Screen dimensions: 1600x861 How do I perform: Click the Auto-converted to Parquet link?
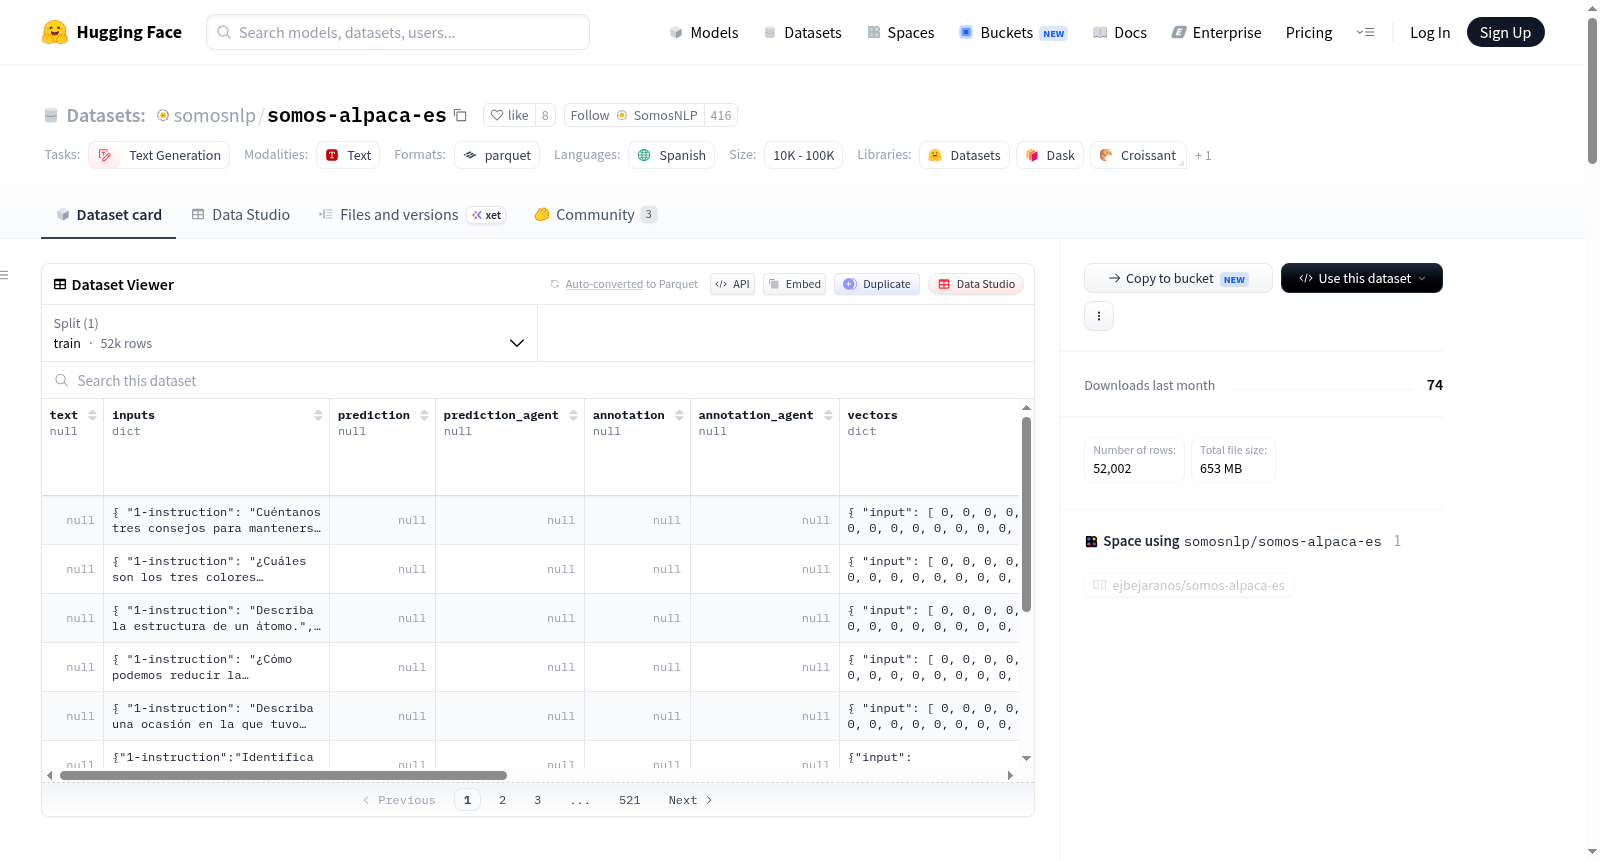(631, 284)
